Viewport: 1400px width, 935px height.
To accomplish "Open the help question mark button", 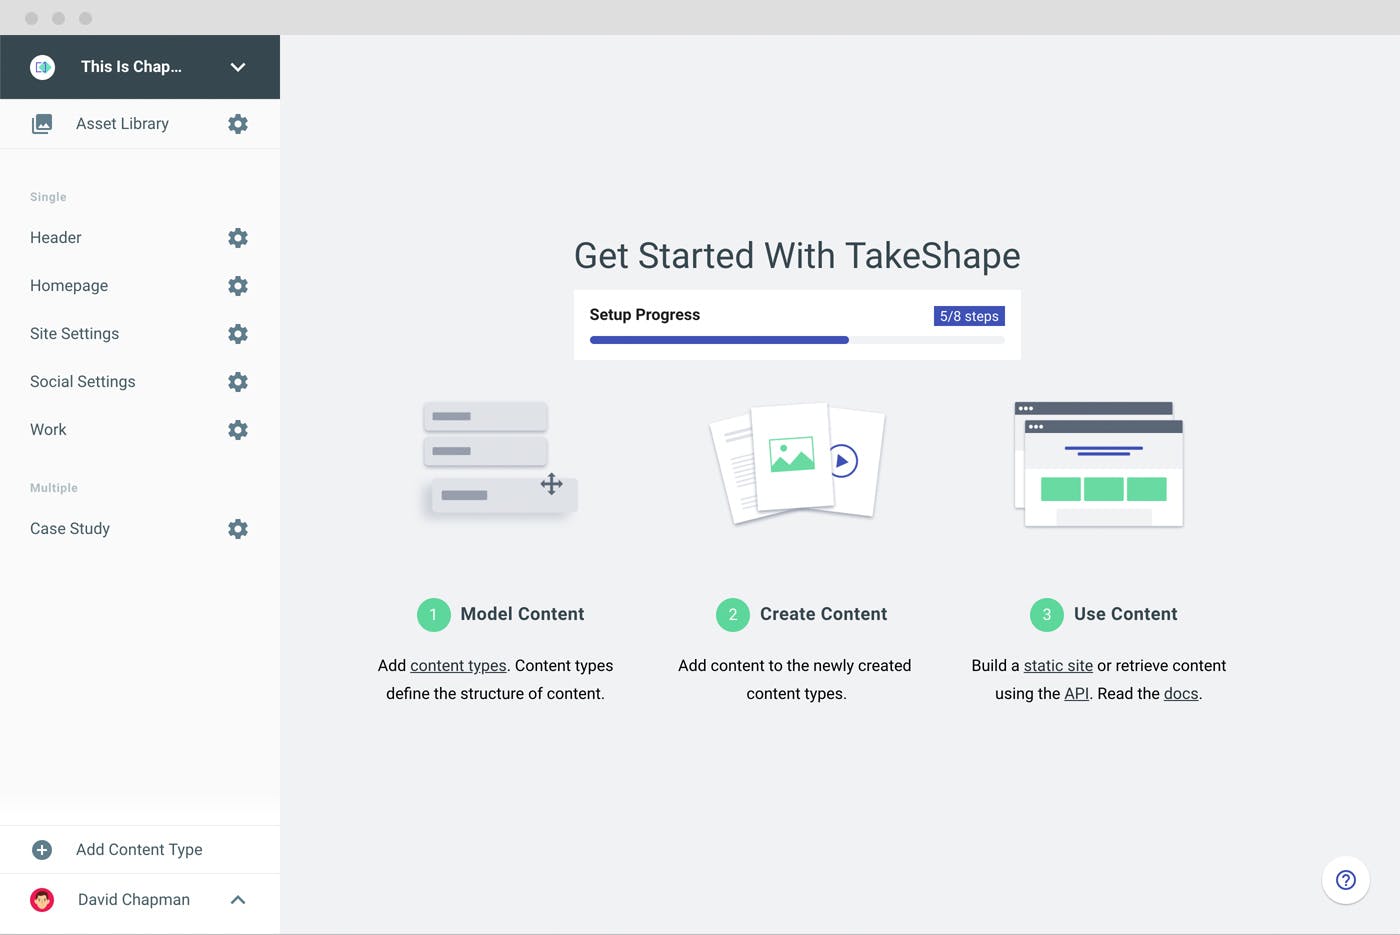I will (1346, 880).
